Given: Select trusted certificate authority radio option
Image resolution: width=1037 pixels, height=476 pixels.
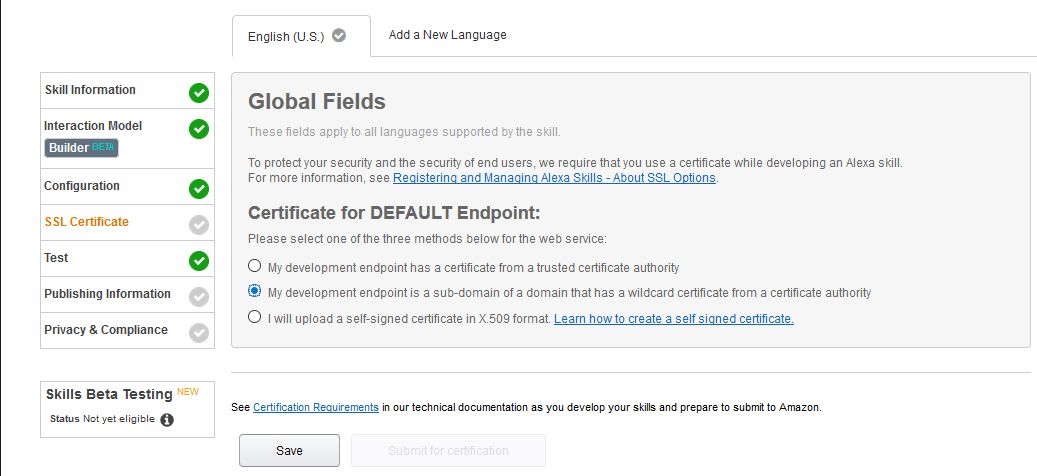Looking at the screenshot, I should [255, 267].
